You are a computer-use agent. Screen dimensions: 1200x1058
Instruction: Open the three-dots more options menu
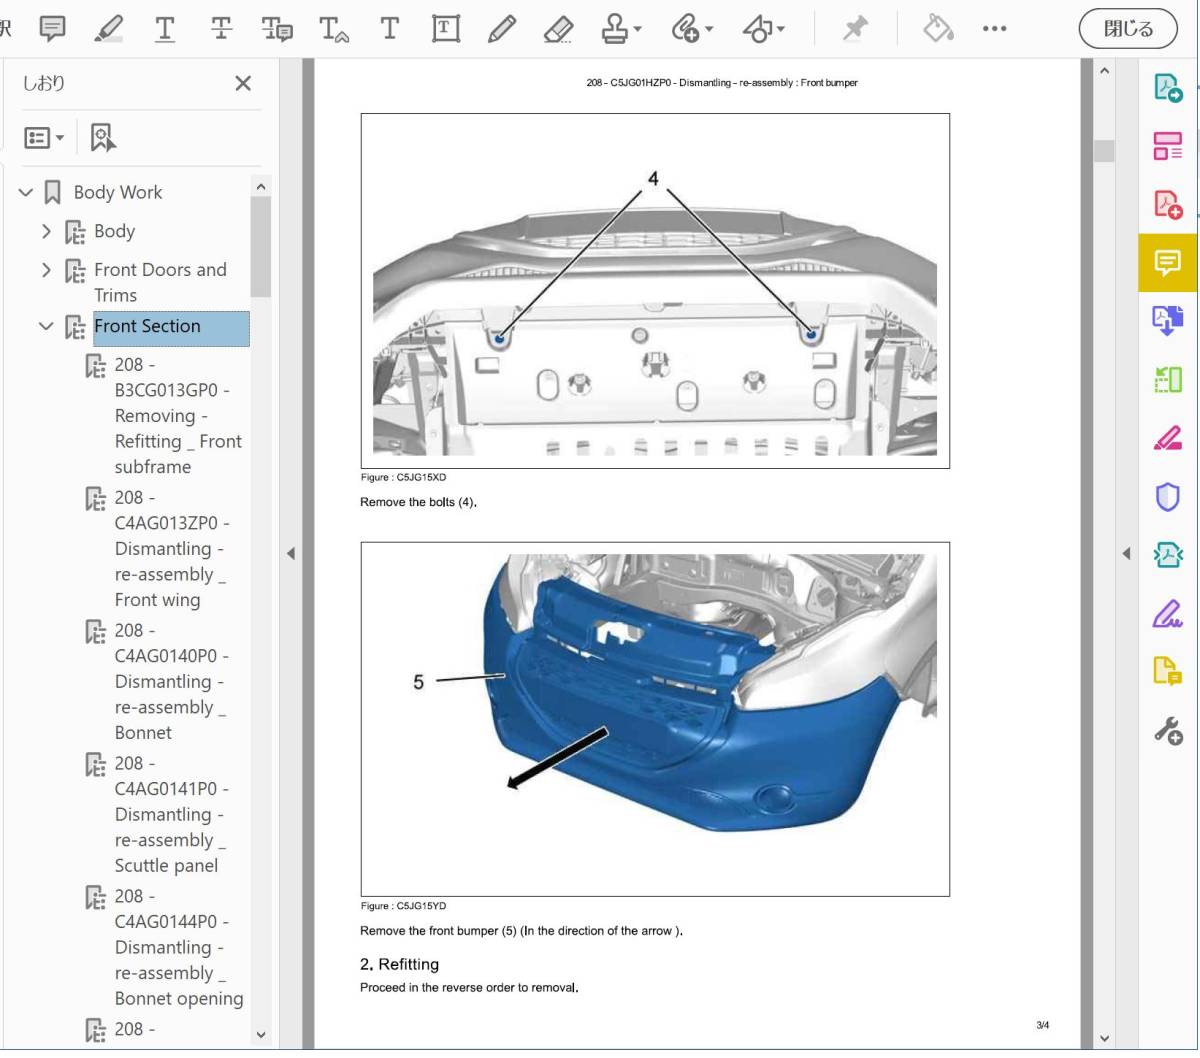(x=994, y=28)
